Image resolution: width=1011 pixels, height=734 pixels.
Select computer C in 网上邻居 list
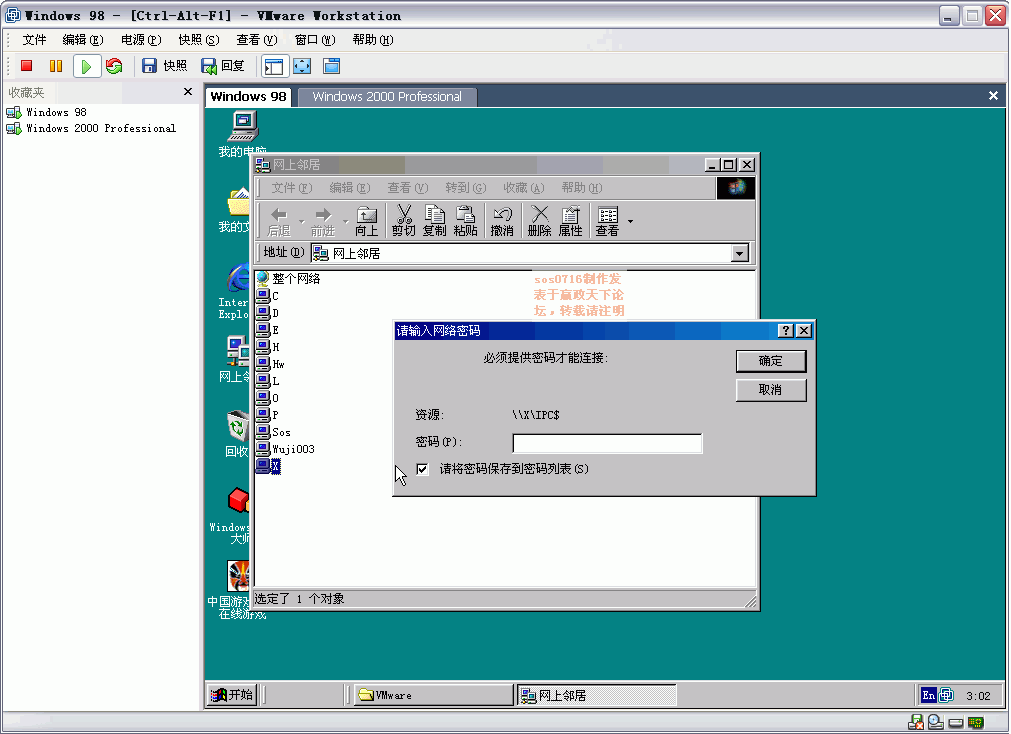coord(268,296)
